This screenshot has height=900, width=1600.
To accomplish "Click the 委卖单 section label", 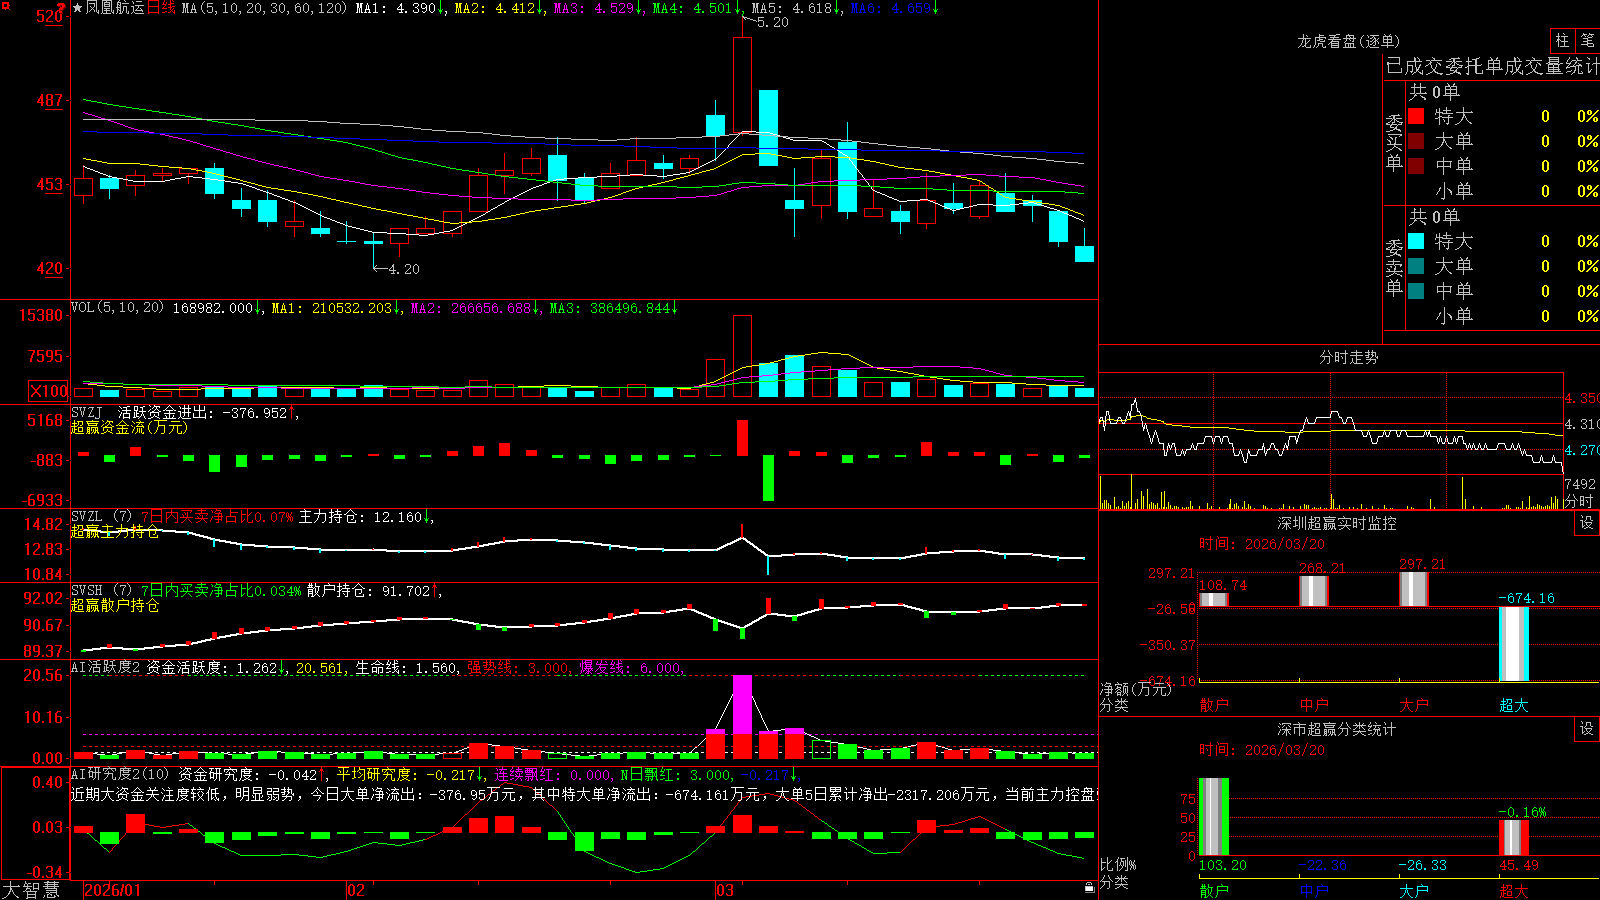I will (1394, 268).
